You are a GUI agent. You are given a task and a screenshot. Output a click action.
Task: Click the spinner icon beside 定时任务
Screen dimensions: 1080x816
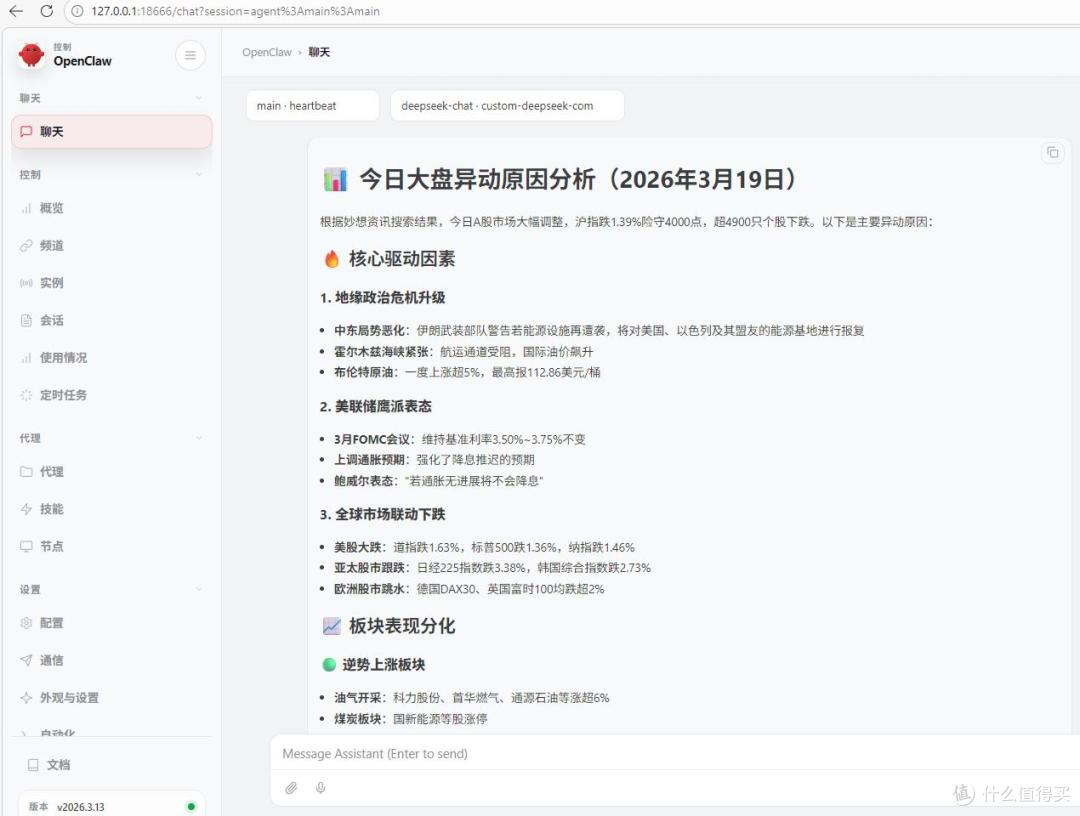click(26, 395)
